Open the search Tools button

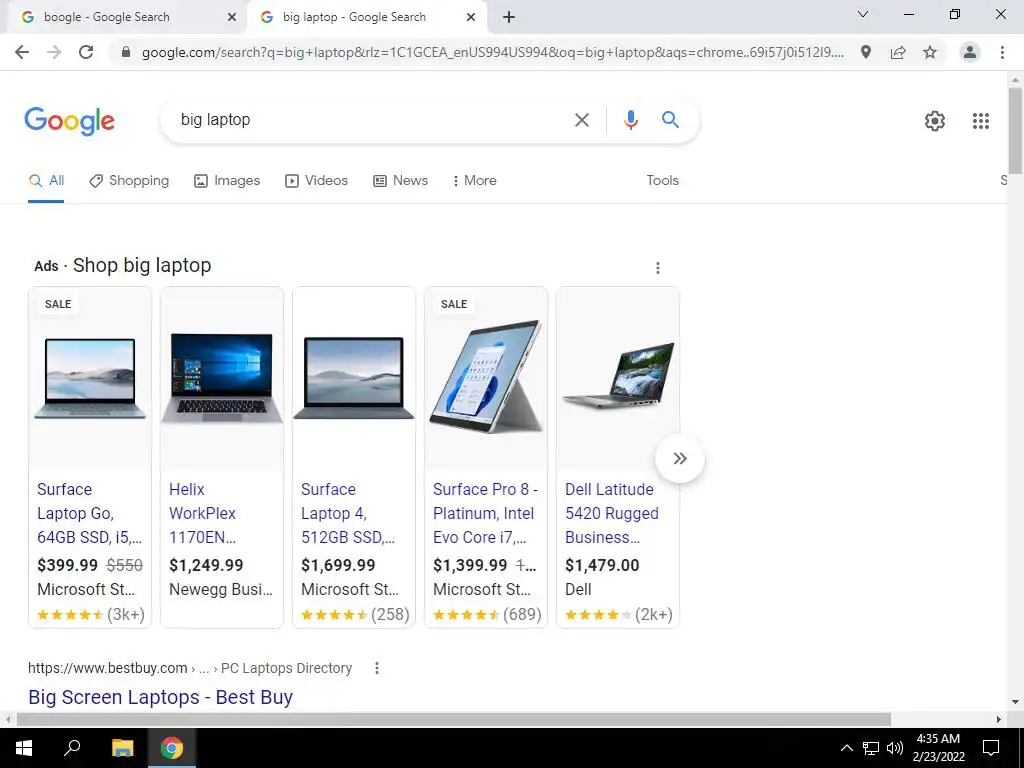tap(662, 181)
